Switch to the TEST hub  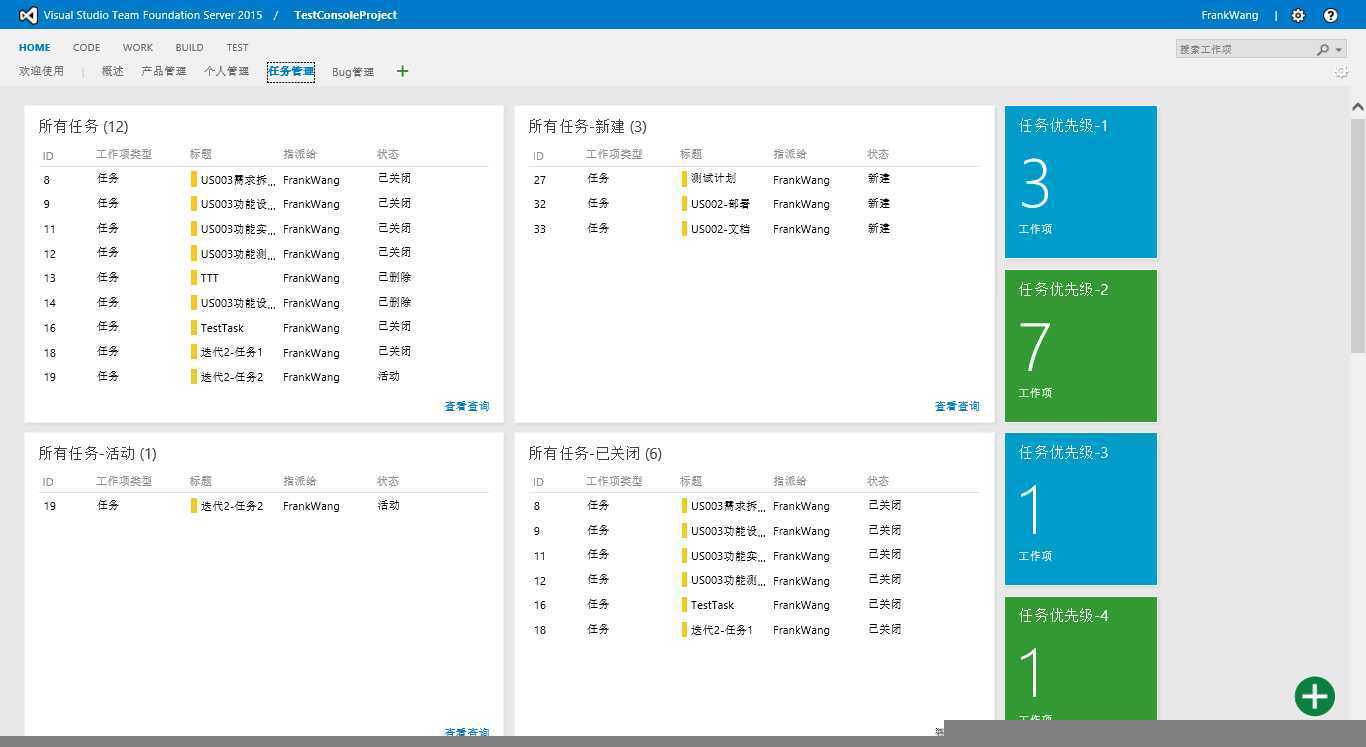[x=237, y=47]
